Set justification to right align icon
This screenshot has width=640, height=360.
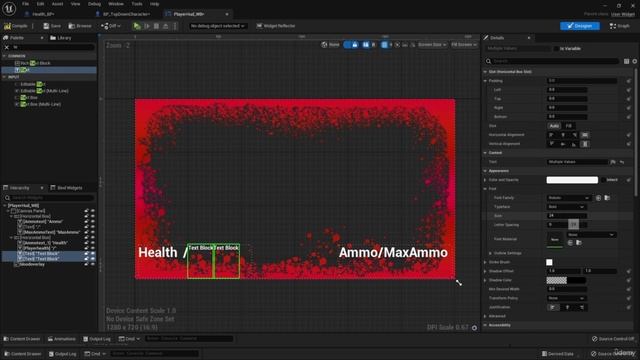pyautogui.click(x=582, y=307)
